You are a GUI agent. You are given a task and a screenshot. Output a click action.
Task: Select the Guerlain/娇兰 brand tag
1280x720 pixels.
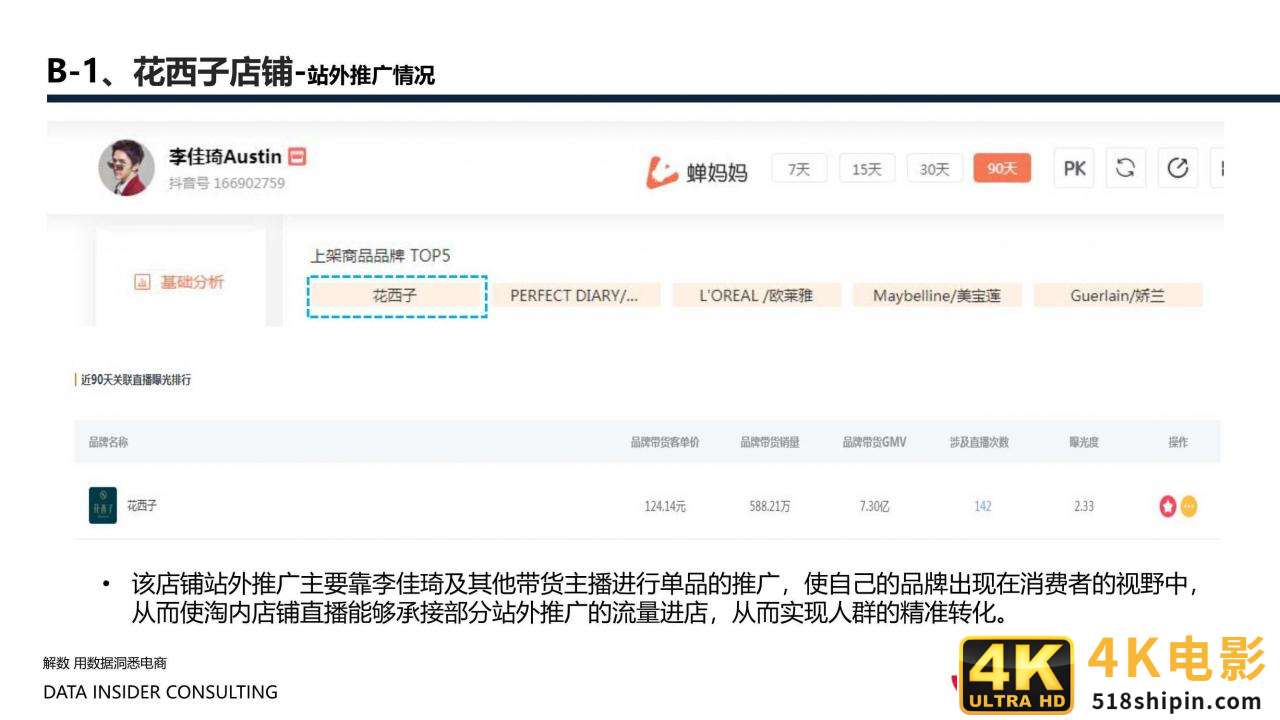1117,296
